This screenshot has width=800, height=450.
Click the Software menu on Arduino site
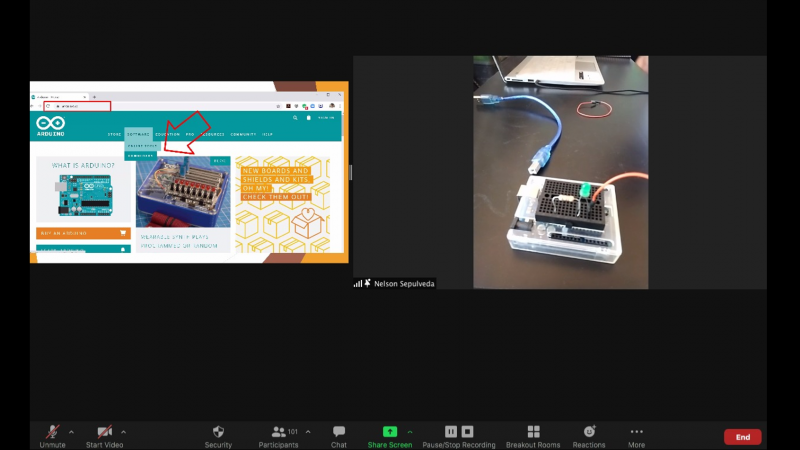click(x=138, y=134)
